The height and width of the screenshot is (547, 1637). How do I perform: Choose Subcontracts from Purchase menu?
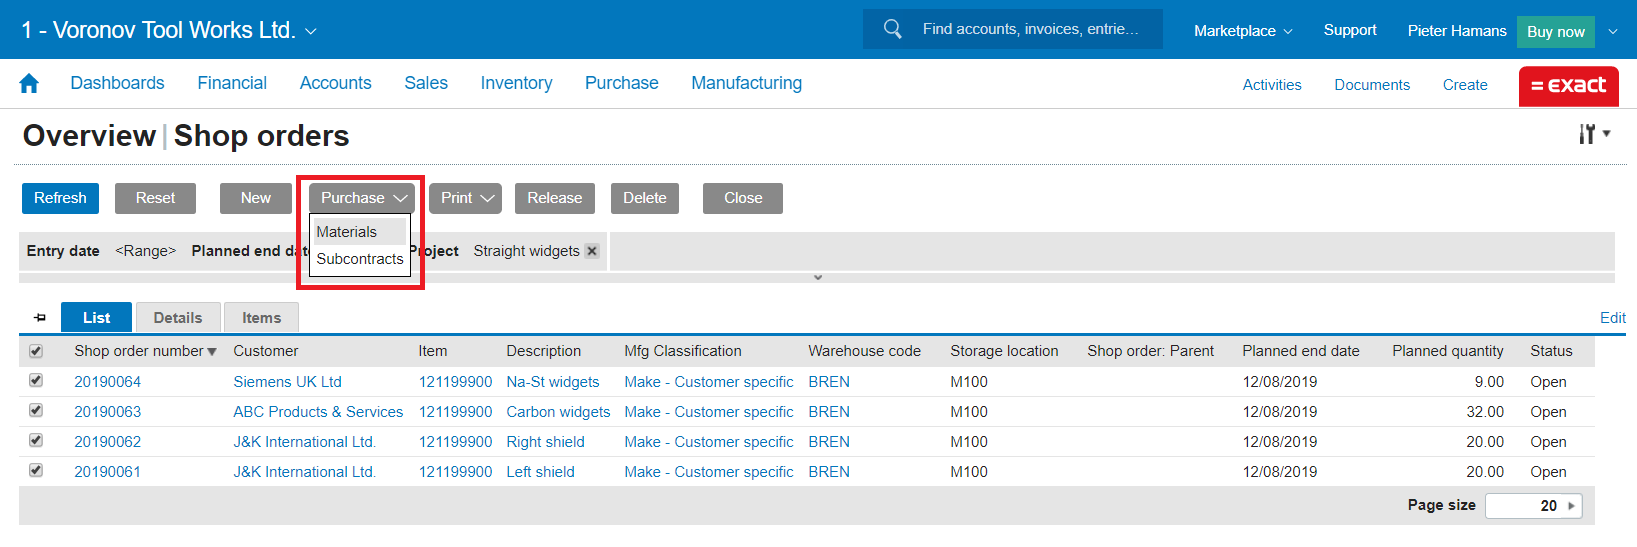click(360, 259)
